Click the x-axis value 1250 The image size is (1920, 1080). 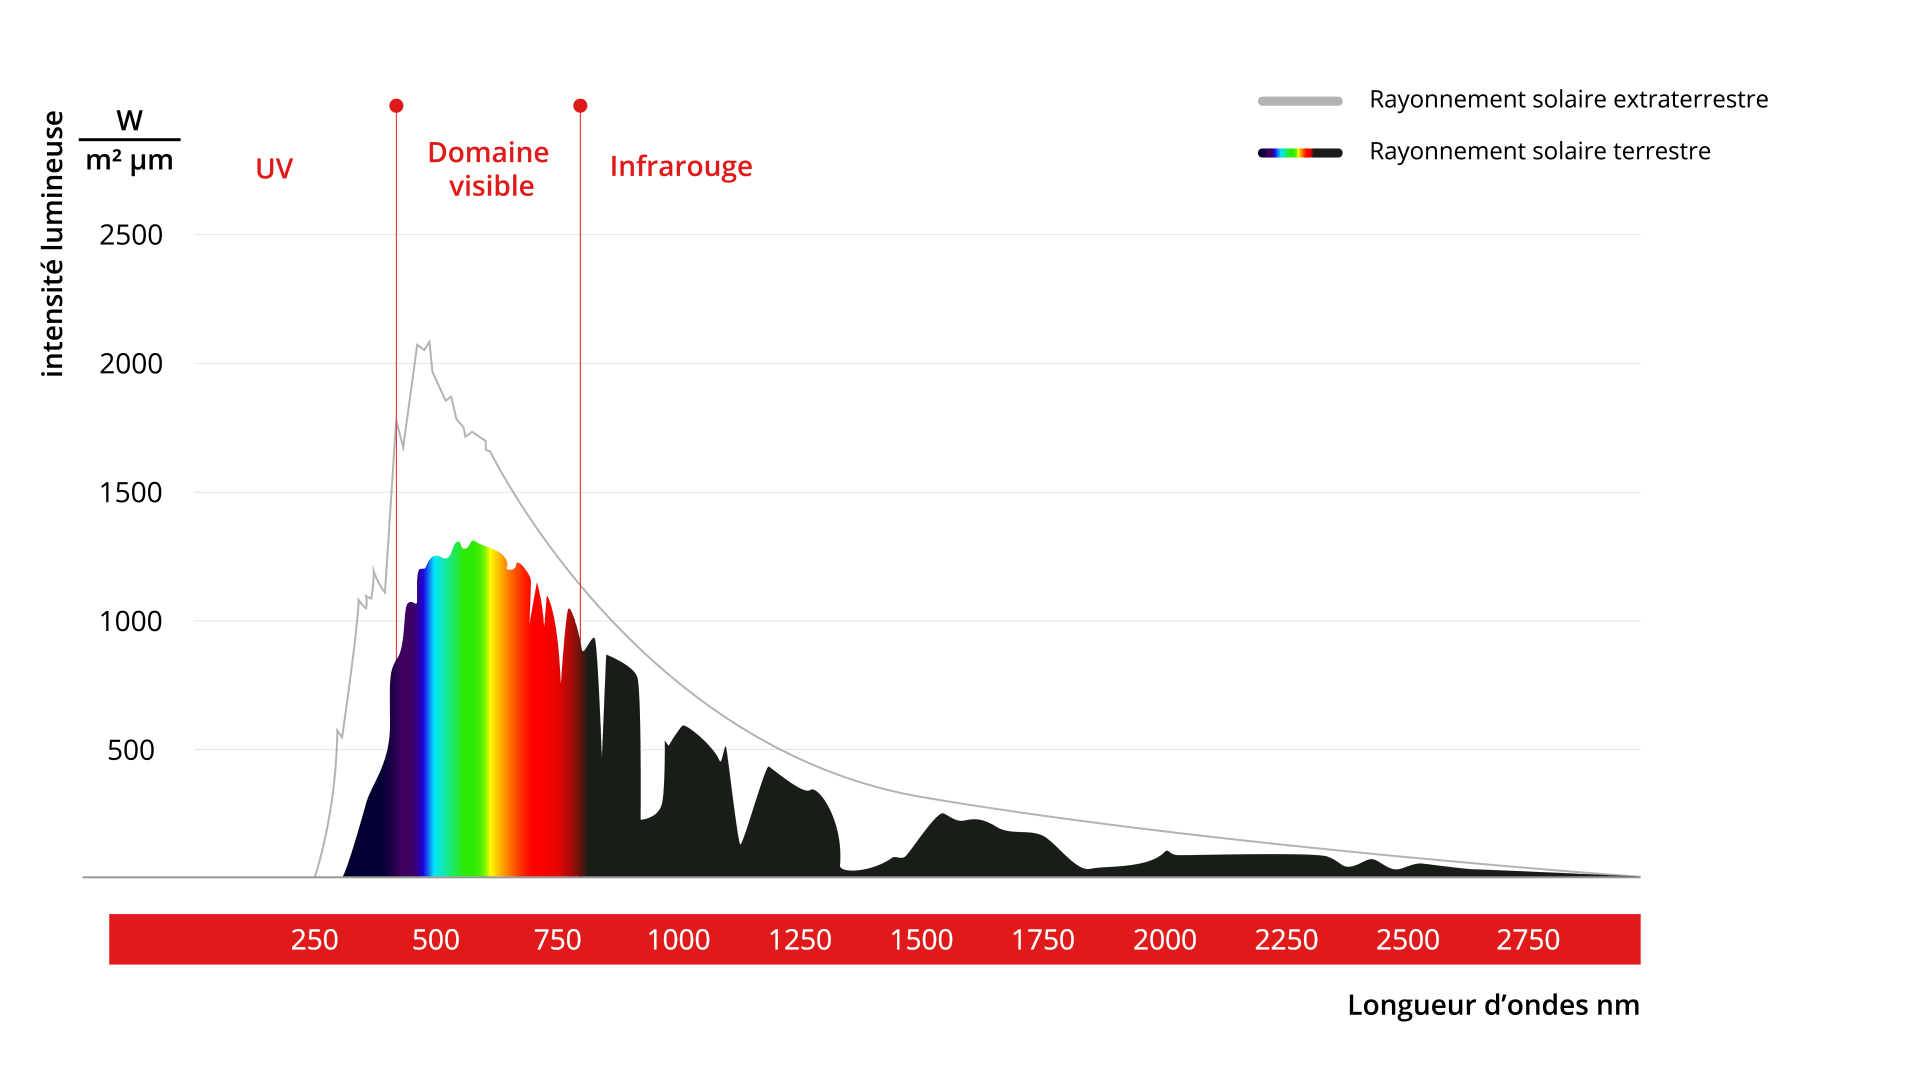pyautogui.click(x=800, y=940)
